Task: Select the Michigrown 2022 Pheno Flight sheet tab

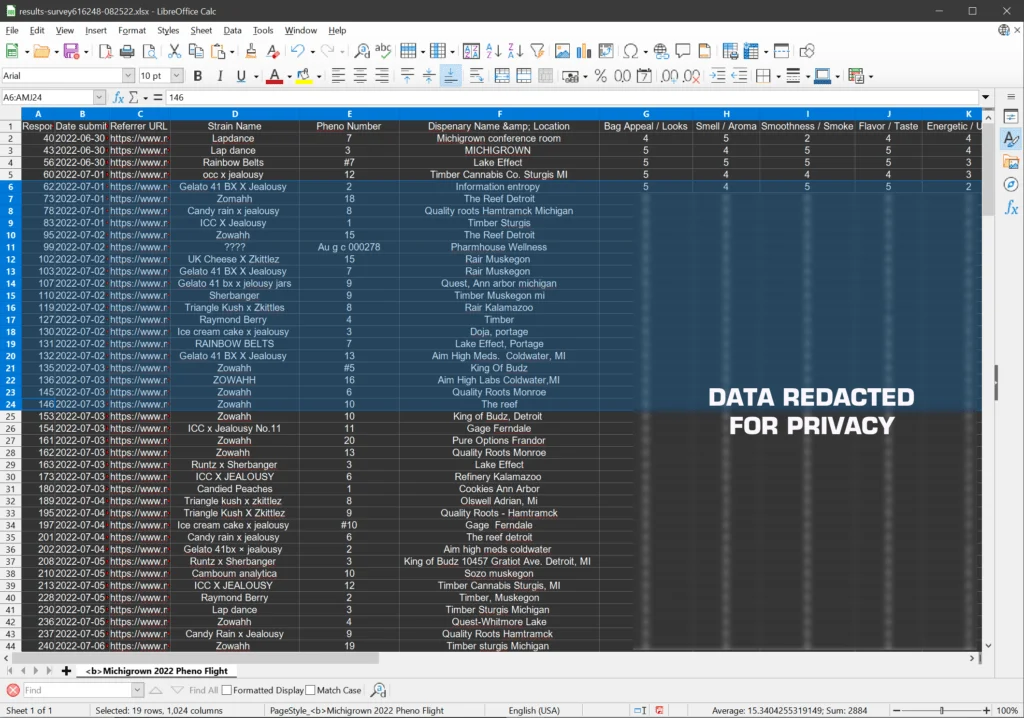Action: (x=156, y=671)
